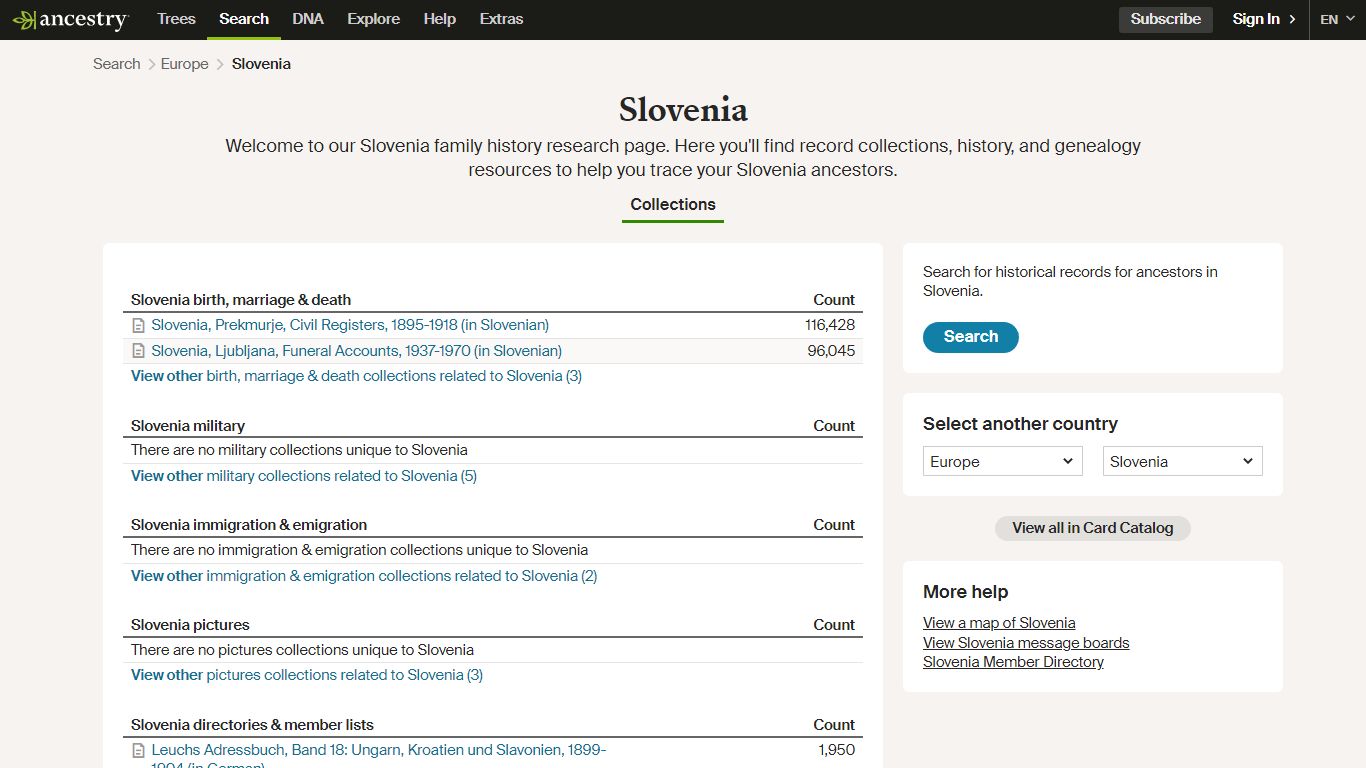View other immigration & emigration collections
Viewport: 1366px width, 768px height.
click(364, 576)
